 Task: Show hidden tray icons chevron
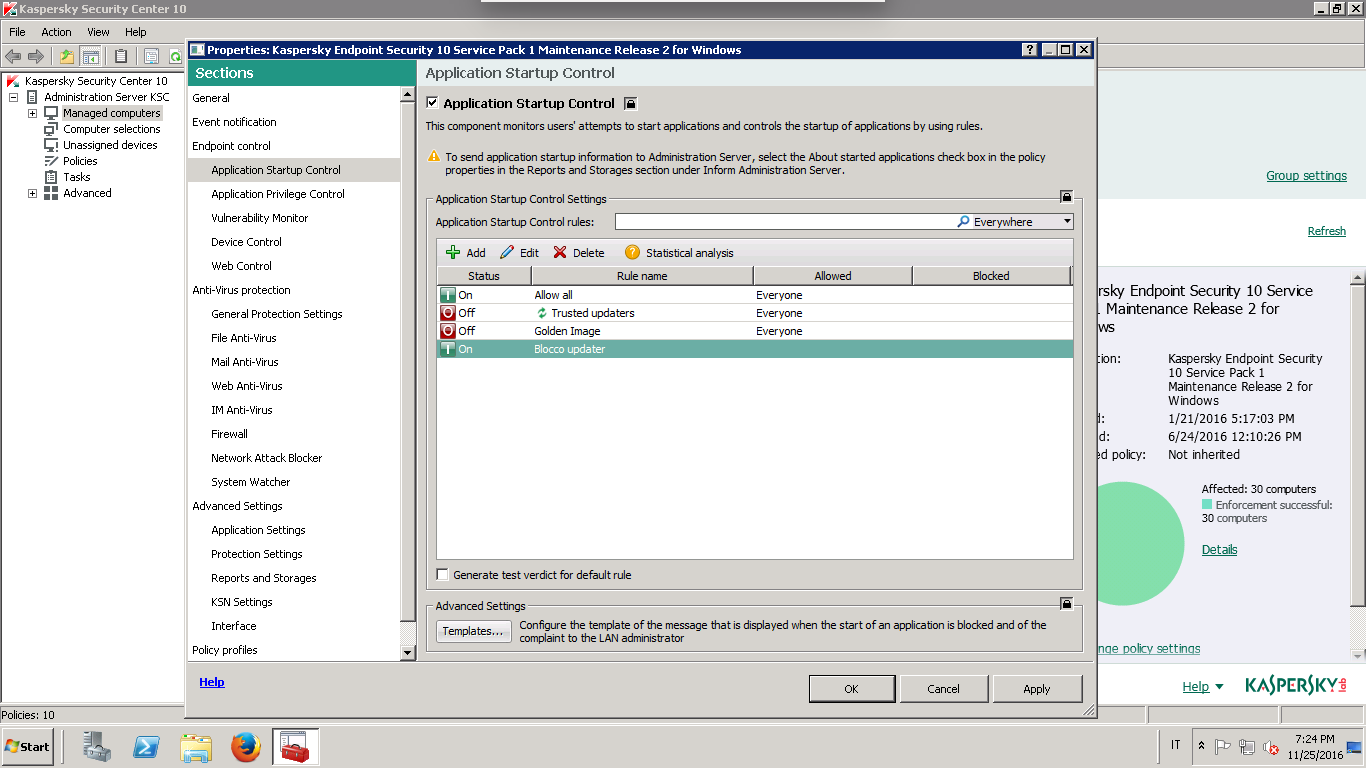1201,746
